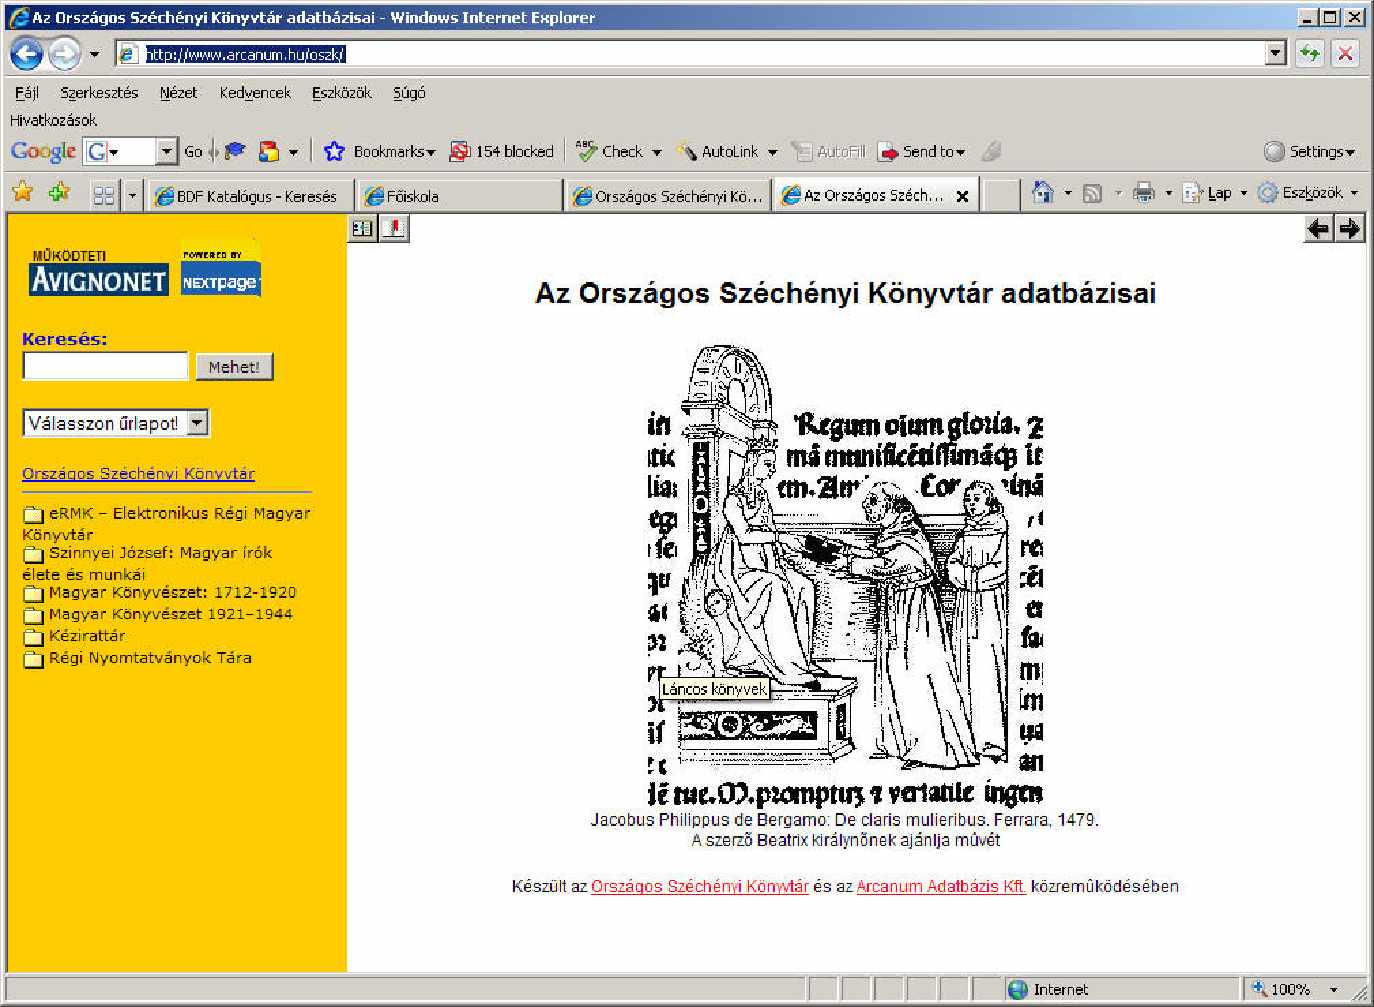1374x1007 pixels.
Task: Expand the Google search box history dropdown
Action: [x=167, y=151]
